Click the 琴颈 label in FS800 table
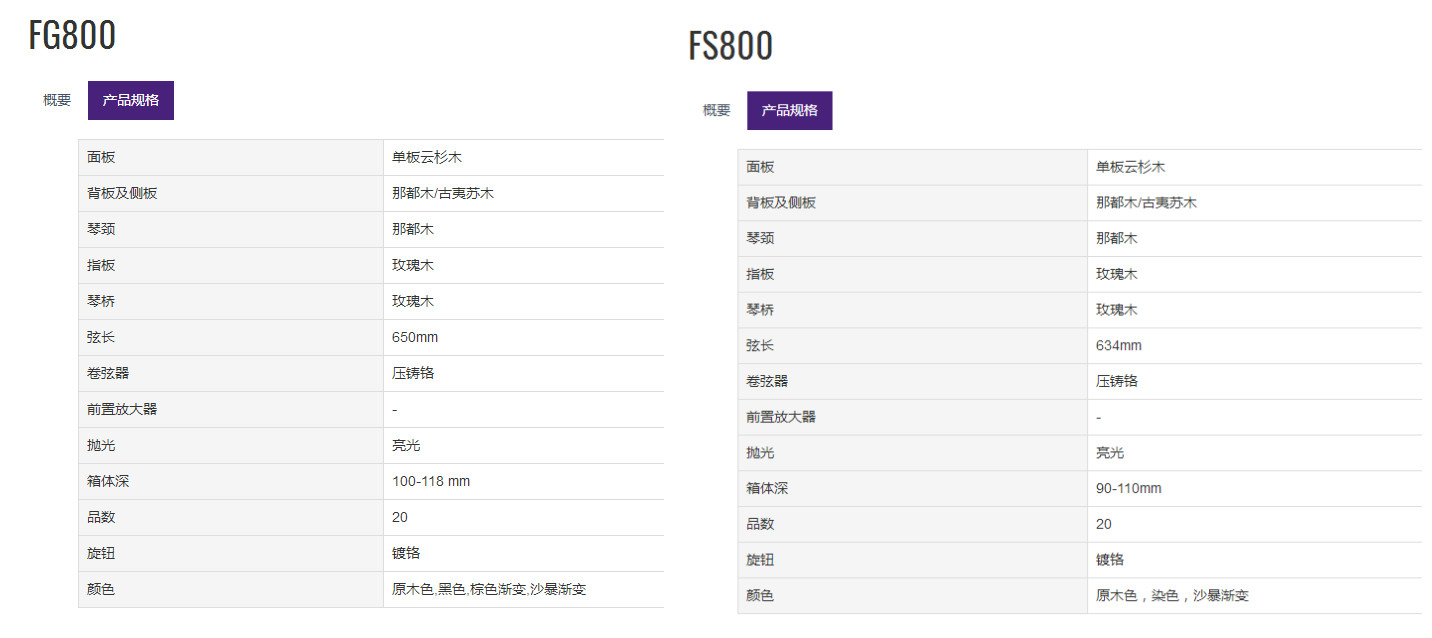The width and height of the screenshot is (1432, 638). [760, 238]
